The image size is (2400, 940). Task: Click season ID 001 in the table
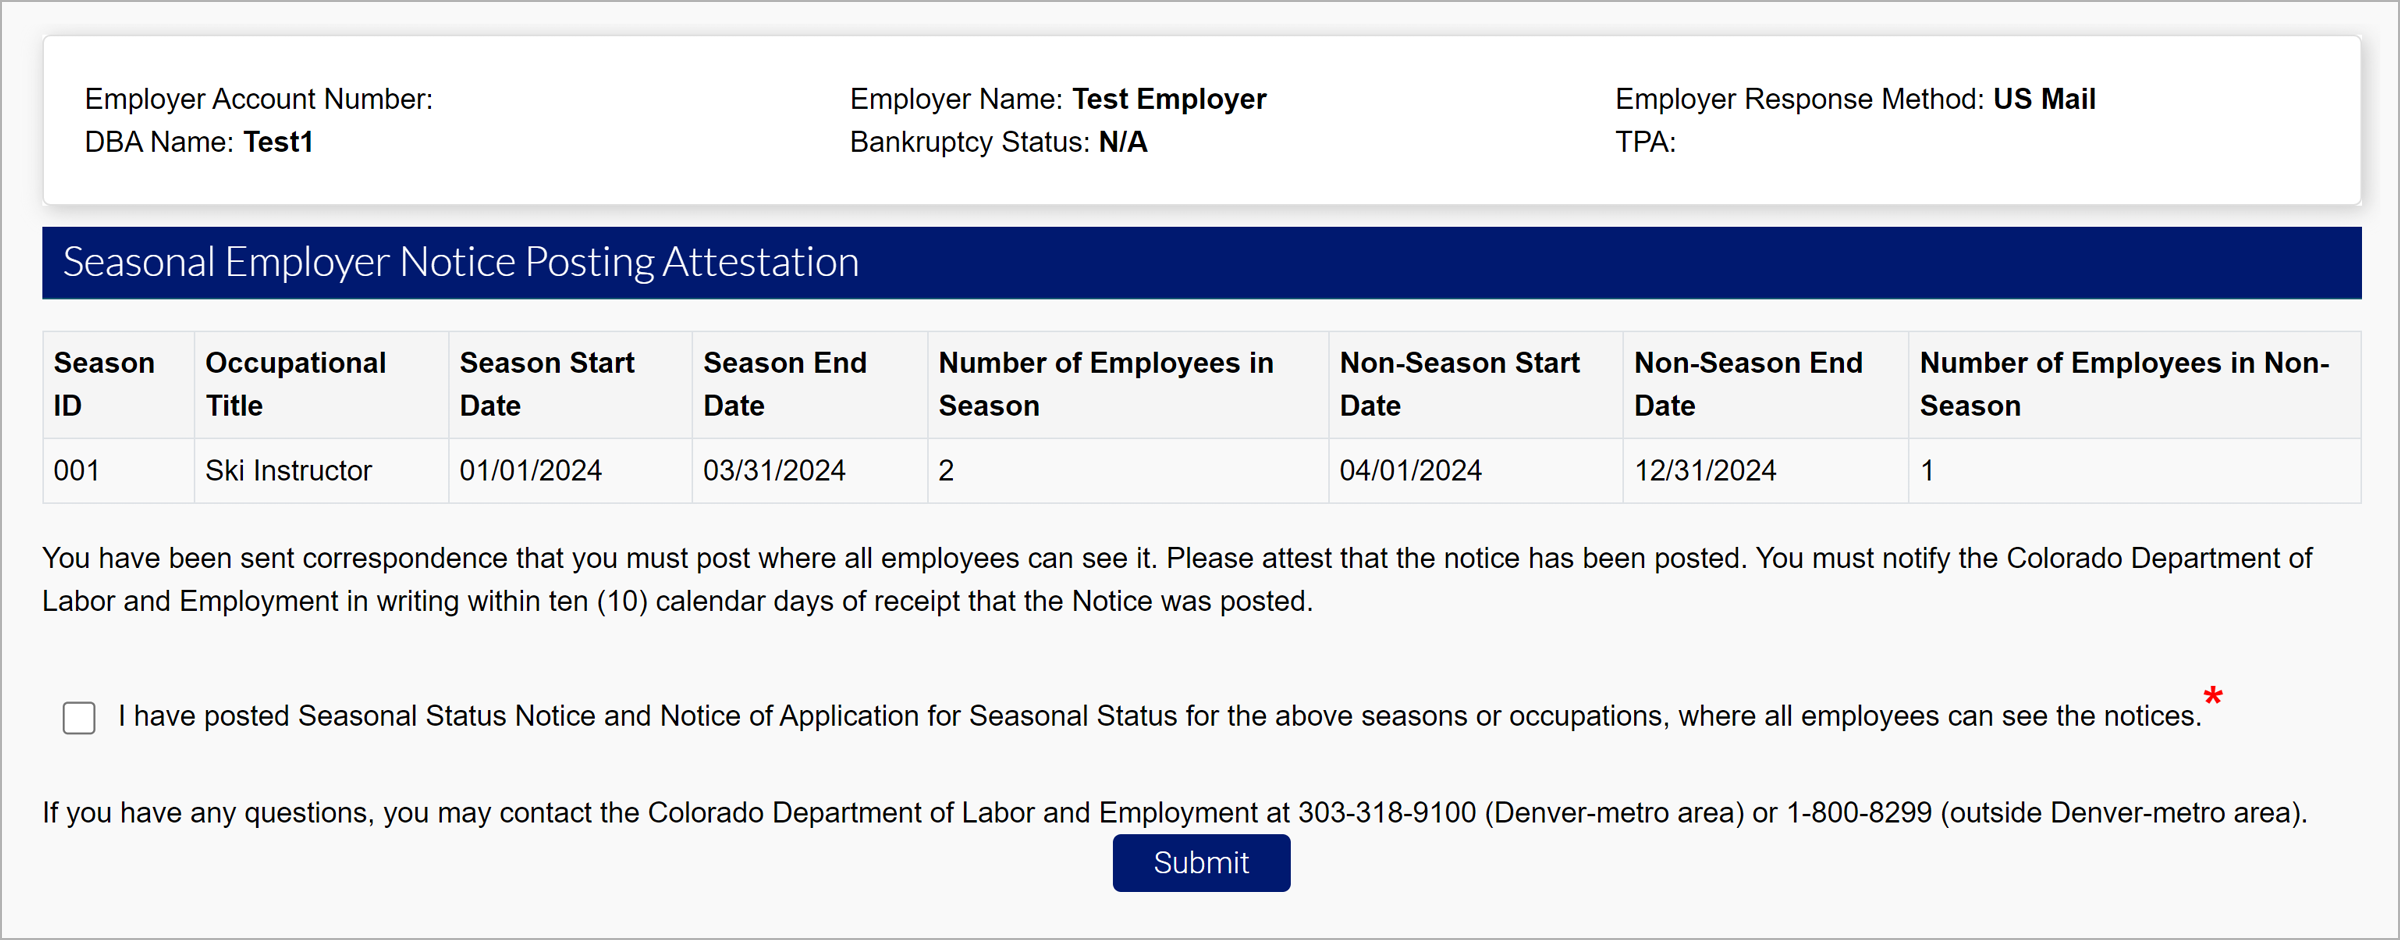77,470
